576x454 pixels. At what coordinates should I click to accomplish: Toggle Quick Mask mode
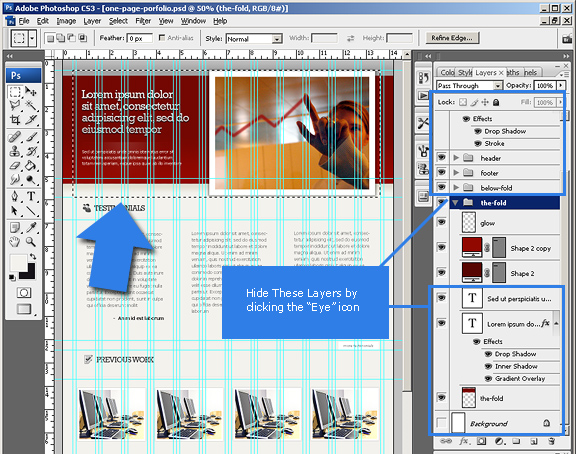[24, 293]
